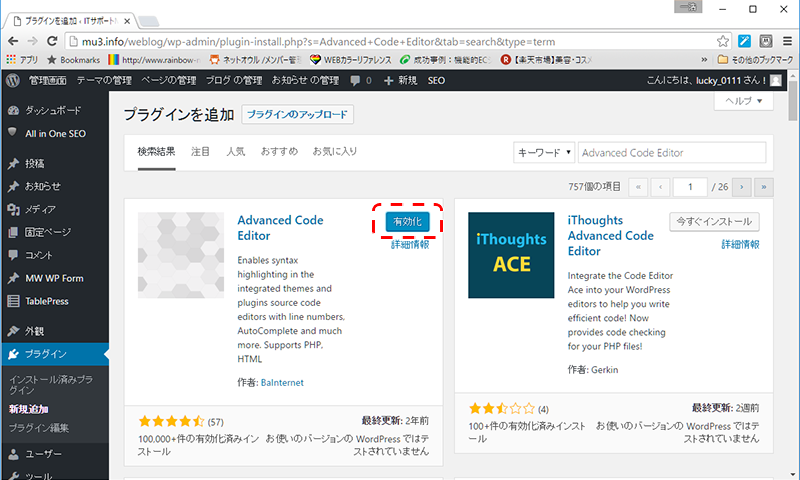The image size is (800, 480).
Task: Open 新規 menu in the admin bar
Action: [401, 81]
